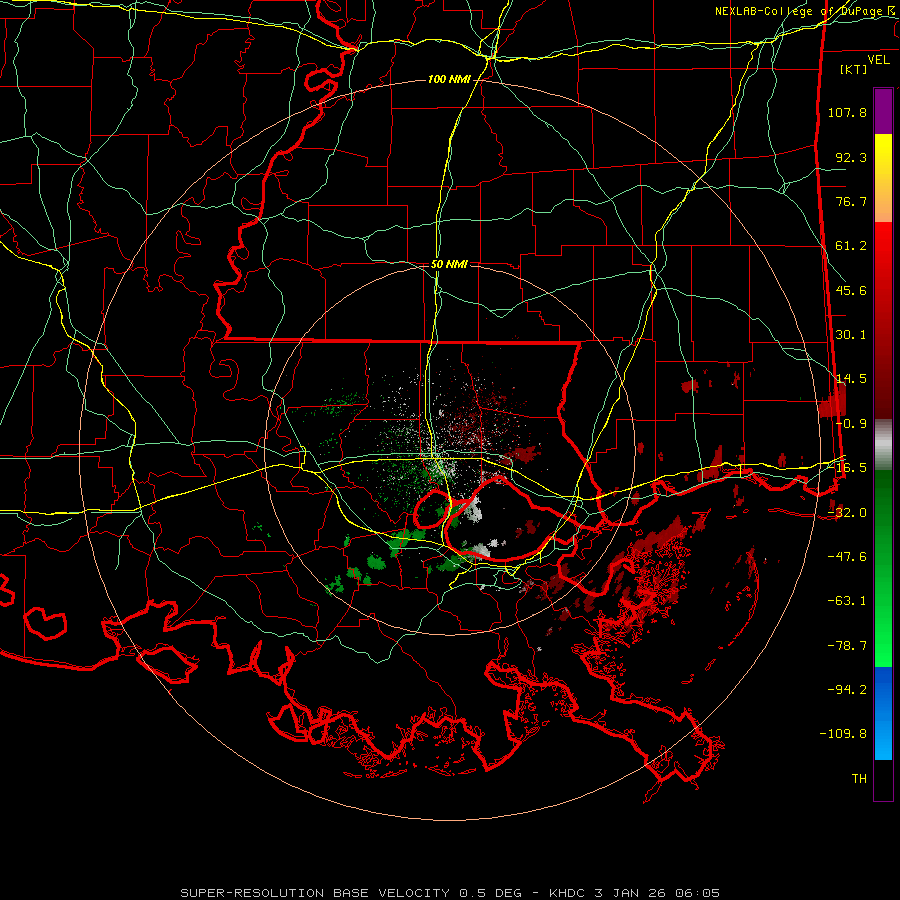Click the 14.5 velocity scale value
Viewport: 900px width, 900px height.
pyautogui.click(x=851, y=379)
